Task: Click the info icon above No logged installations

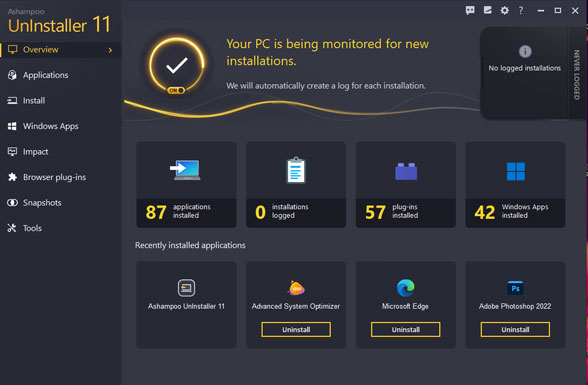Action: pos(525,51)
